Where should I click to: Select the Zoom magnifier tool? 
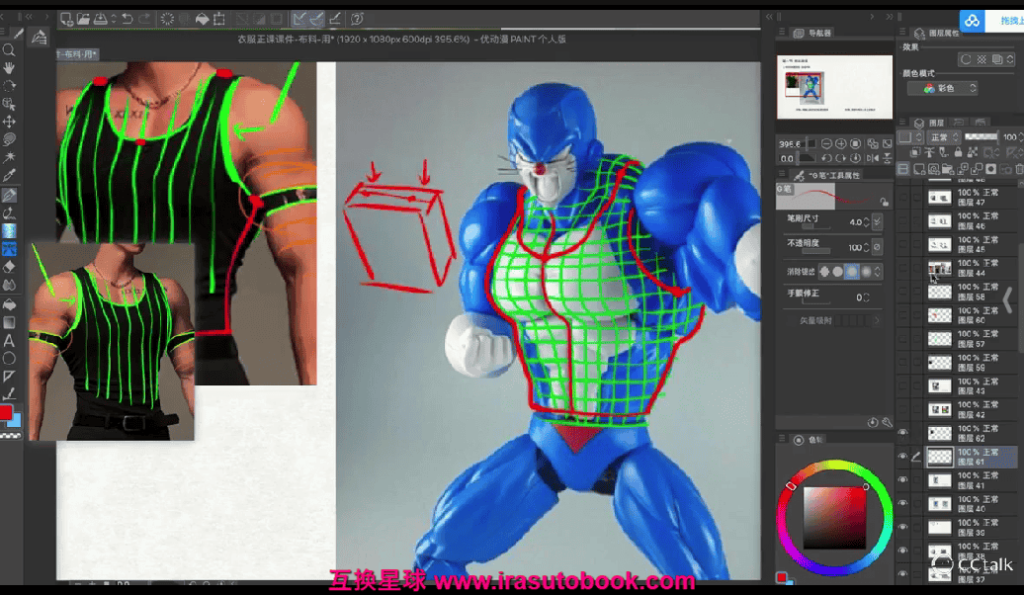pyautogui.click(x=9, y=50)
